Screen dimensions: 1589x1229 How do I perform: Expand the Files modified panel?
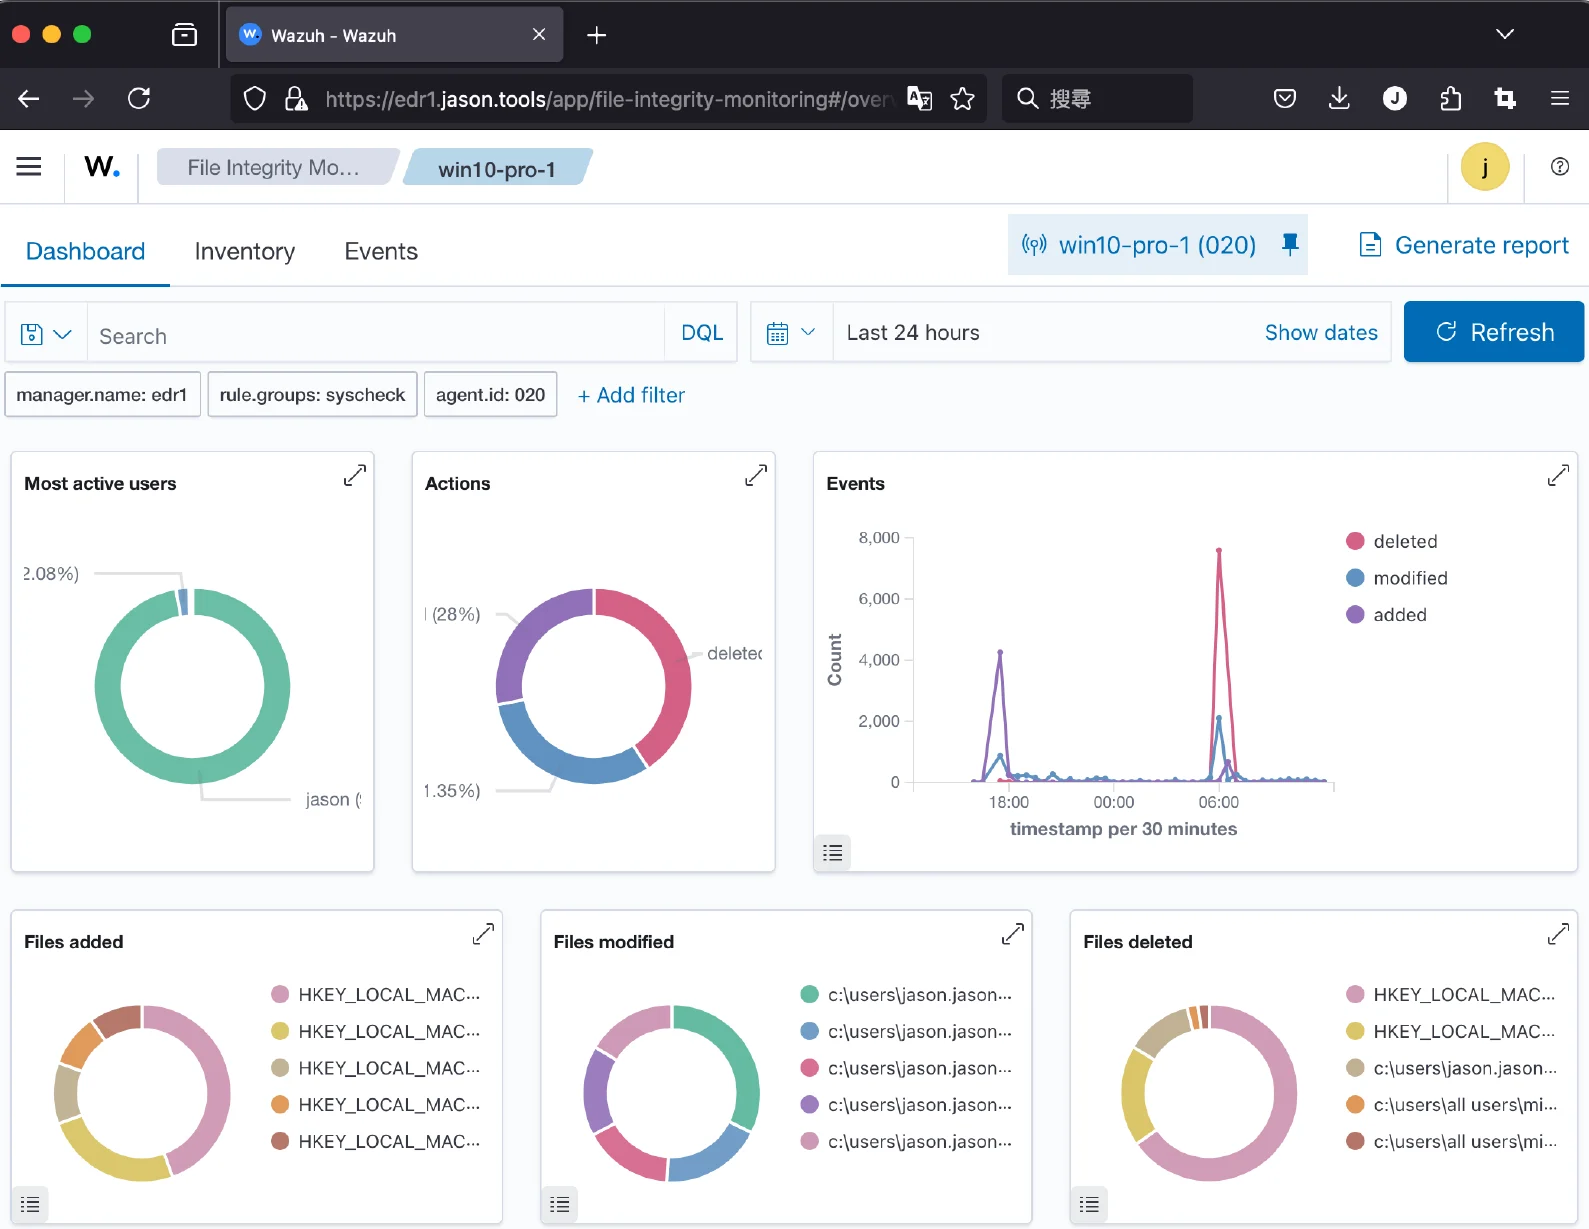pyautogui.click(x=1013, y=934)
